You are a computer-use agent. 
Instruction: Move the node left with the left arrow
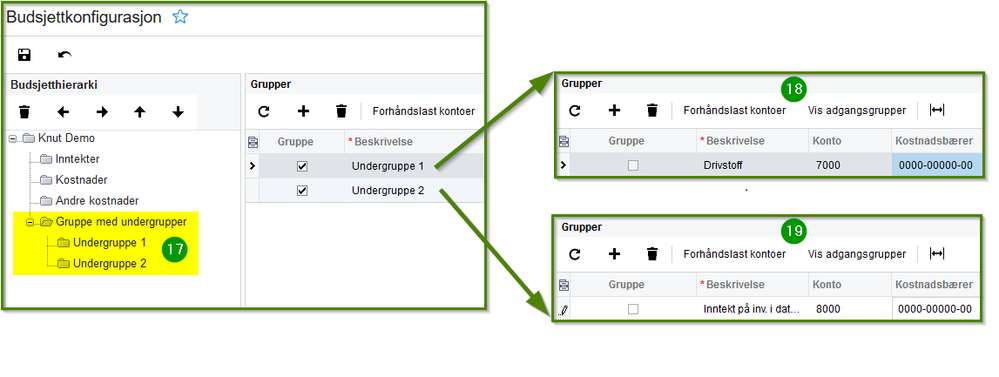point(63,113)
